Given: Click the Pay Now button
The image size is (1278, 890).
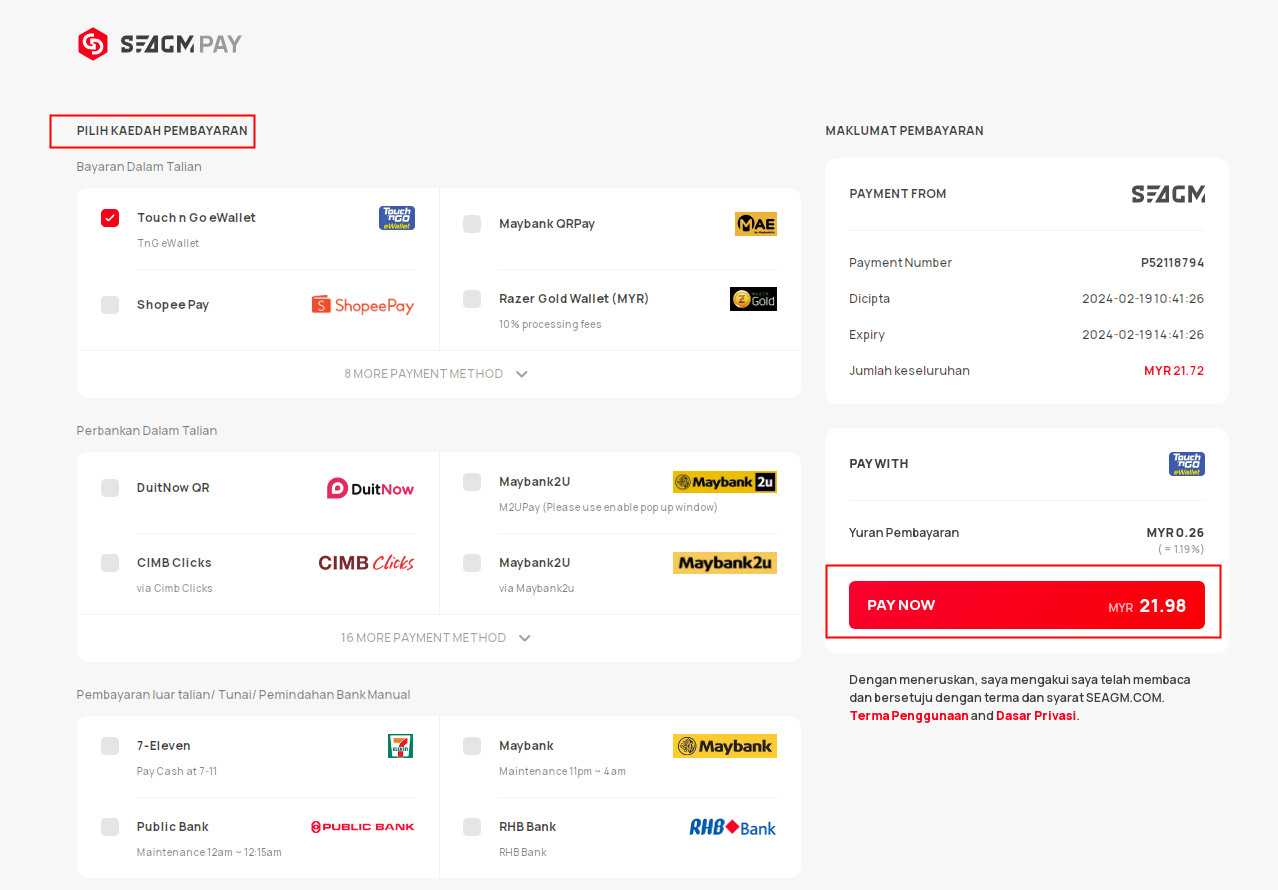Looking at the screenshot, I should tap(1027, 605).
